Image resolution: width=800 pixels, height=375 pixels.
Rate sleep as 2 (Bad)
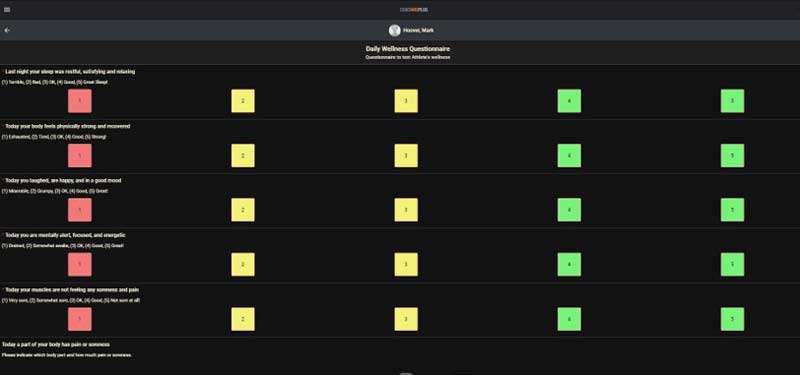pyautogui.click(x=243, y=101)
